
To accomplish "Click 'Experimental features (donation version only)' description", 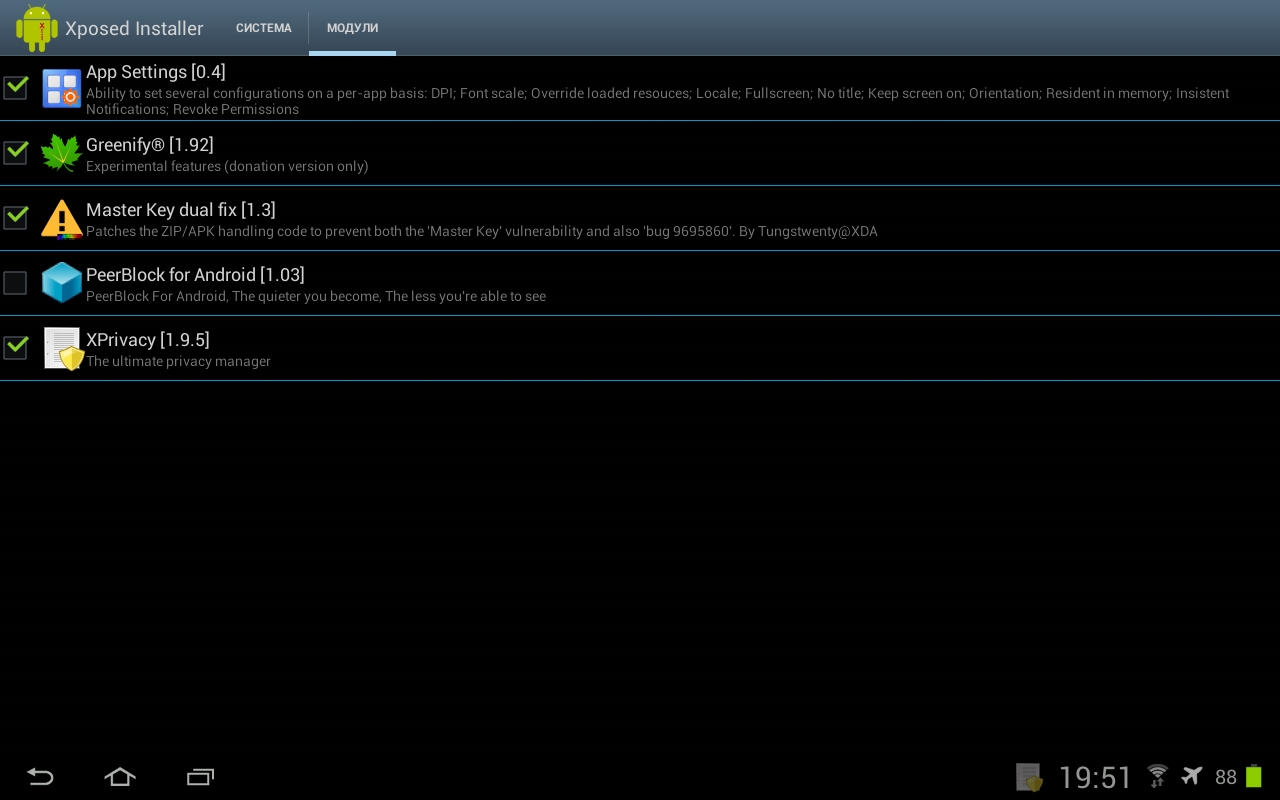I will pos(227,166).
